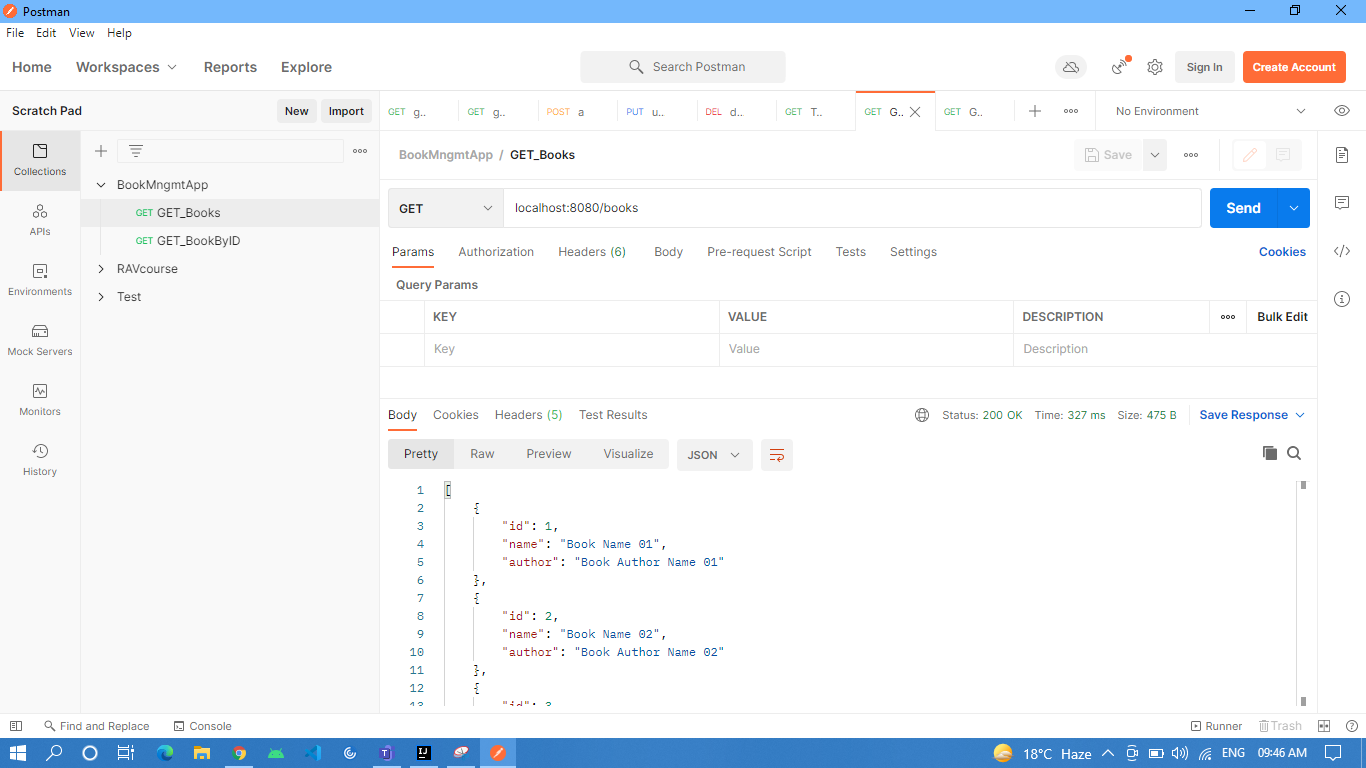Click the comment mode icon beside pencil
Image resolution: width=1366 pixels, height=768 pixels.
[1284, 155]
